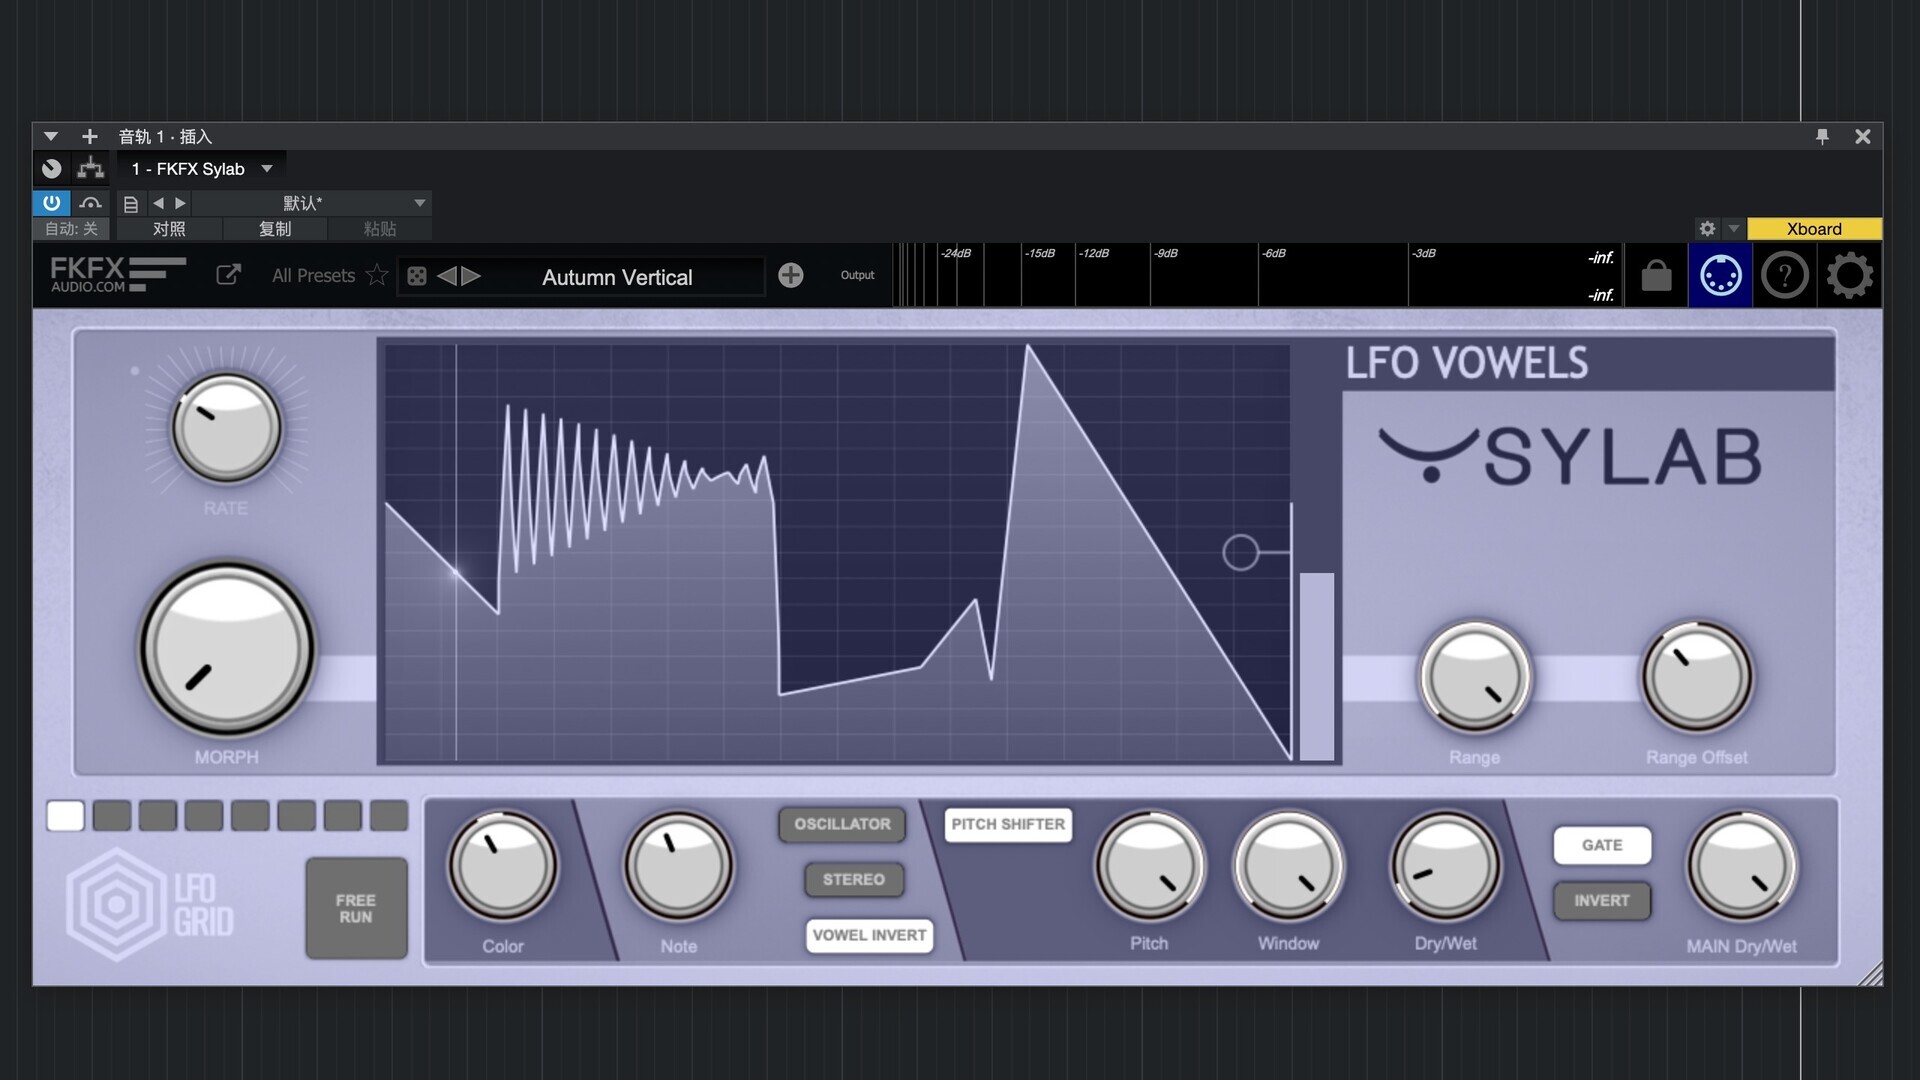Screen dimensions: 1920x1080
Task: Open the All Presets browser
Action: point(313,275)
